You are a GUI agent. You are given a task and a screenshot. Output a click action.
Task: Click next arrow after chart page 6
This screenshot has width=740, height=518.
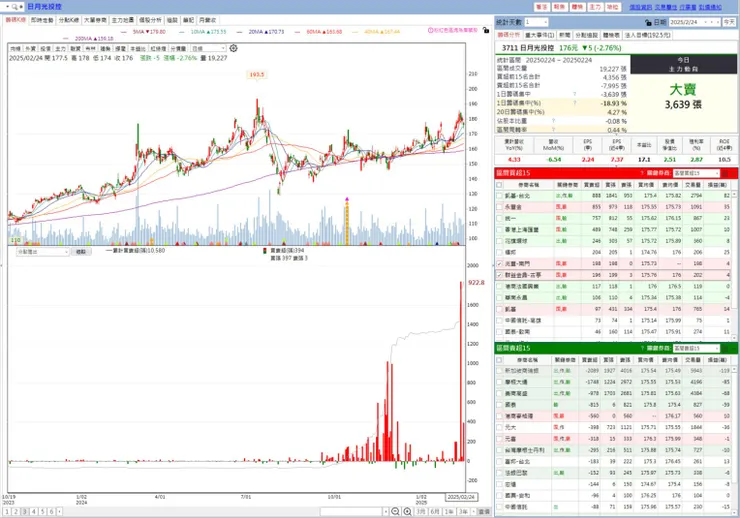pyautogui.click(x=59, y=511)
